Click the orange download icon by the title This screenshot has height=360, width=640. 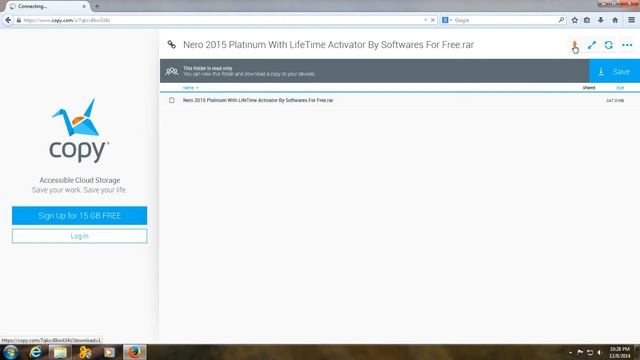[574, 44]
